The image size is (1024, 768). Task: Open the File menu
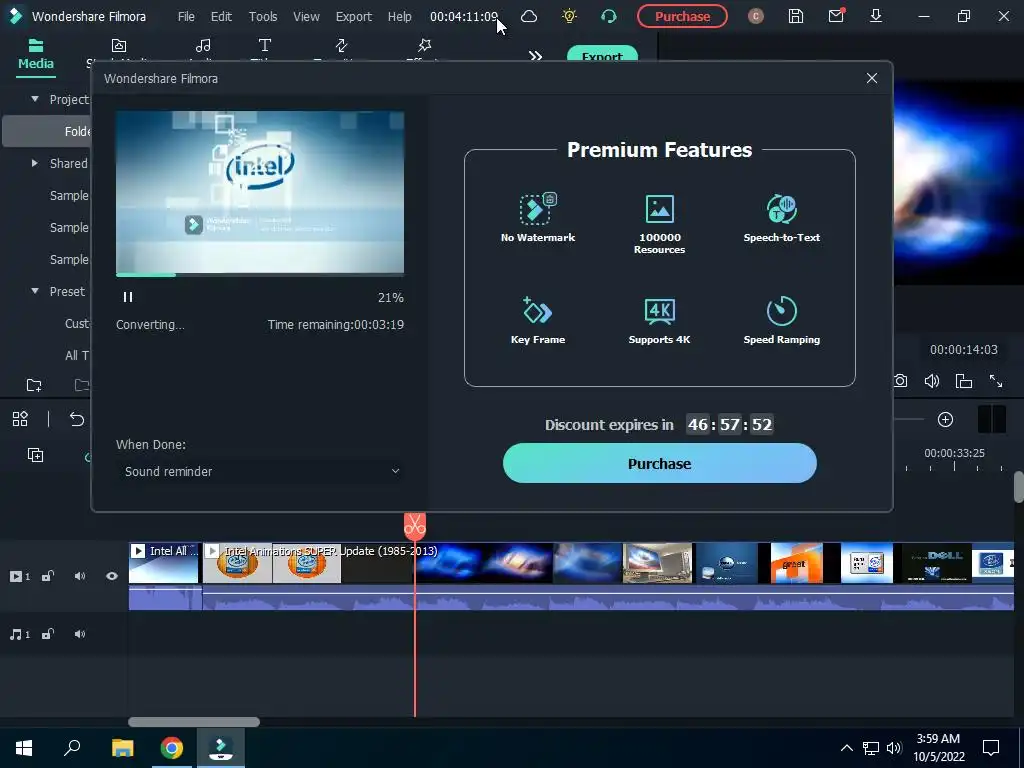(x=186, y=16)
